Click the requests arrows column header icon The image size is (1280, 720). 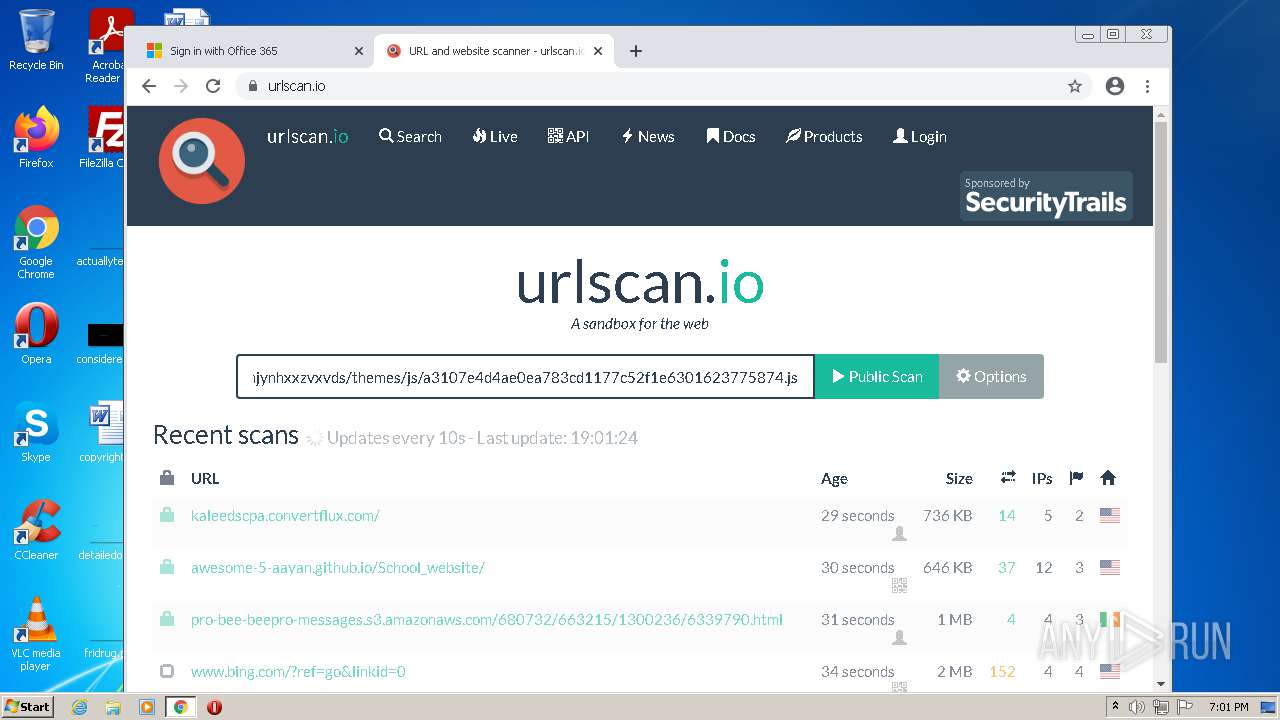tap(1008, 478)
